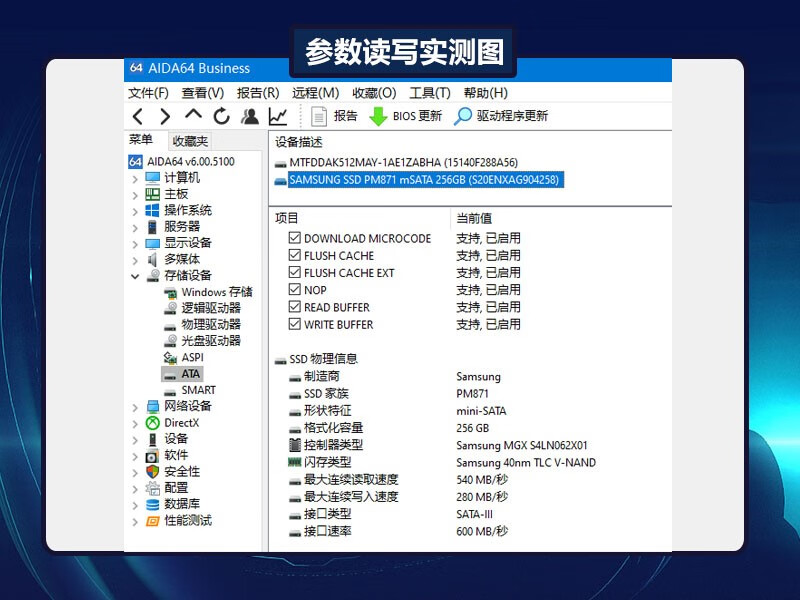The image size is (800, 600).
Task: Click the 主板 motherboard icon
Action: 153,194
